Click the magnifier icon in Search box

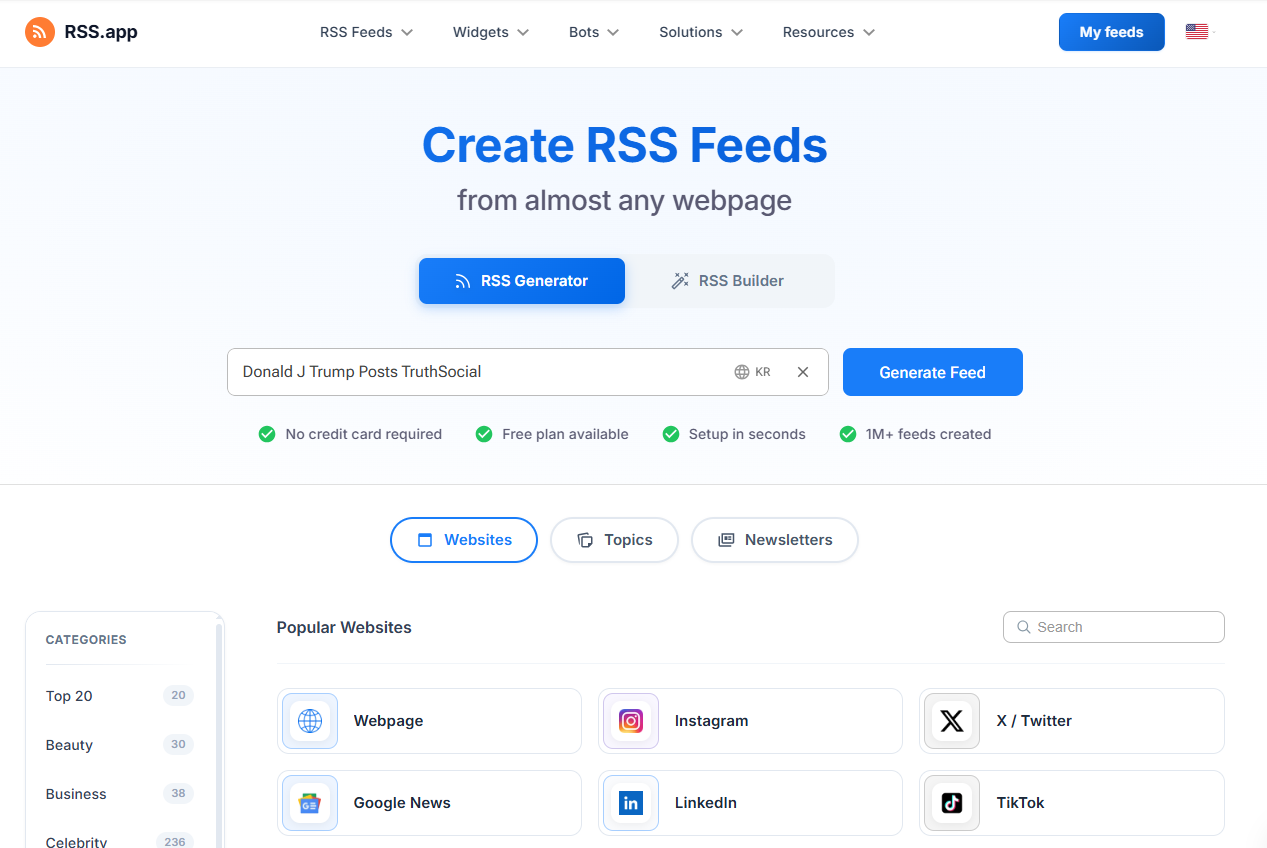click(x=1024, y=627)
